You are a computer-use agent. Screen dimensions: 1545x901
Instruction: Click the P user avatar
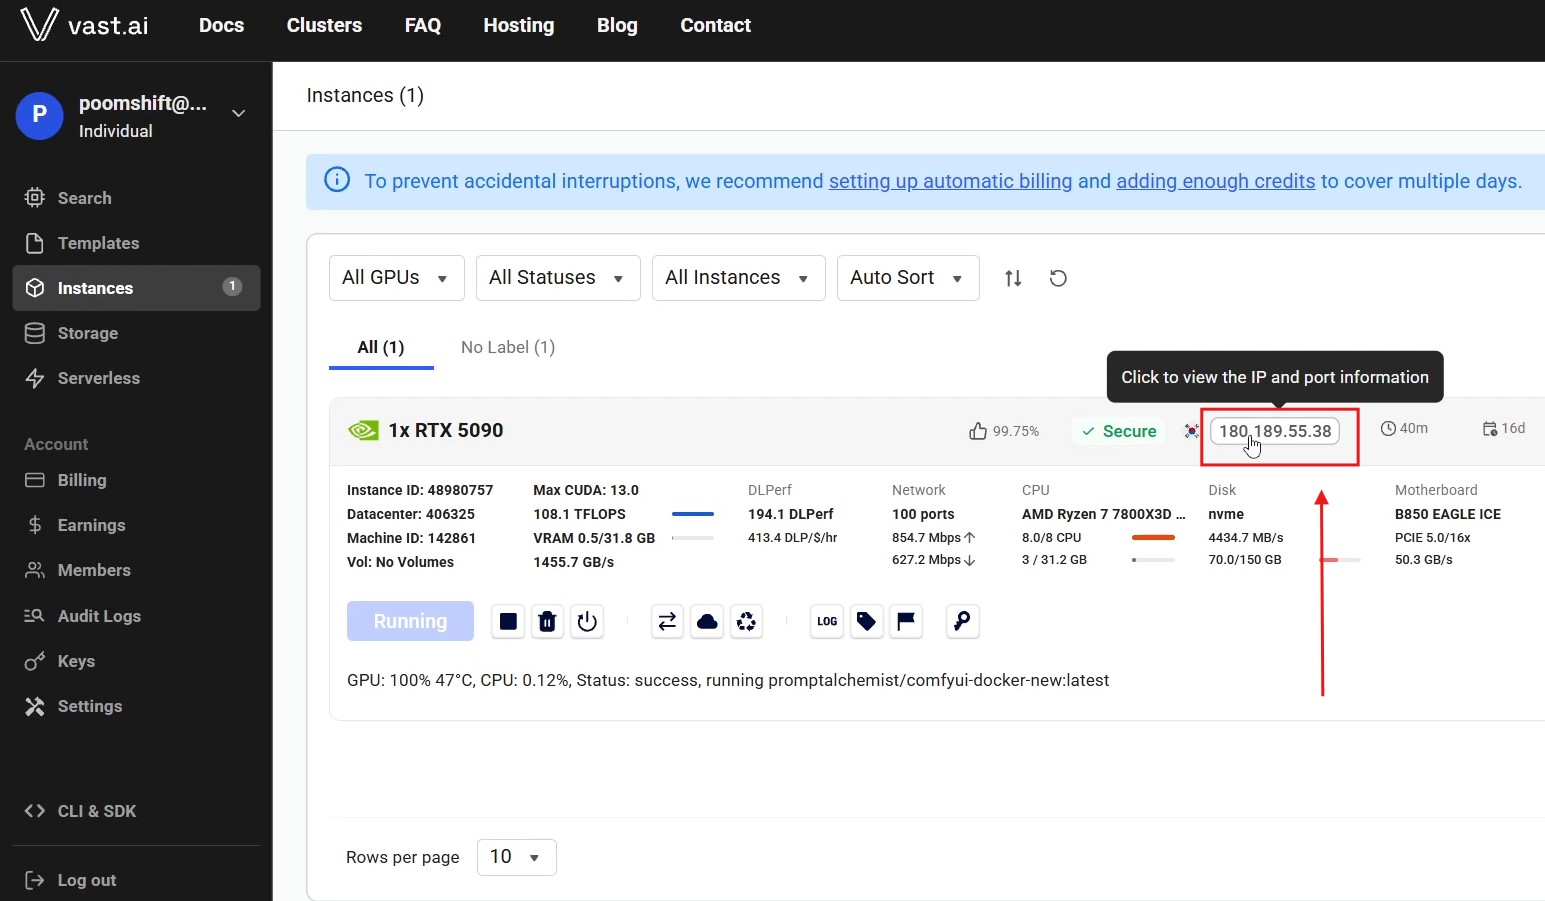tap(40, 115)
